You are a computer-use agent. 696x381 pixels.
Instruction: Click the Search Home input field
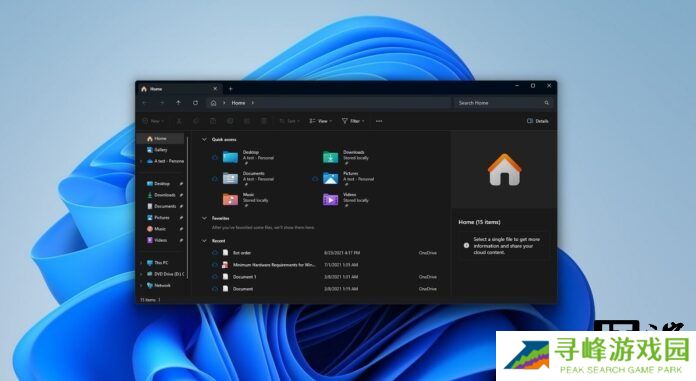(503, 103)
